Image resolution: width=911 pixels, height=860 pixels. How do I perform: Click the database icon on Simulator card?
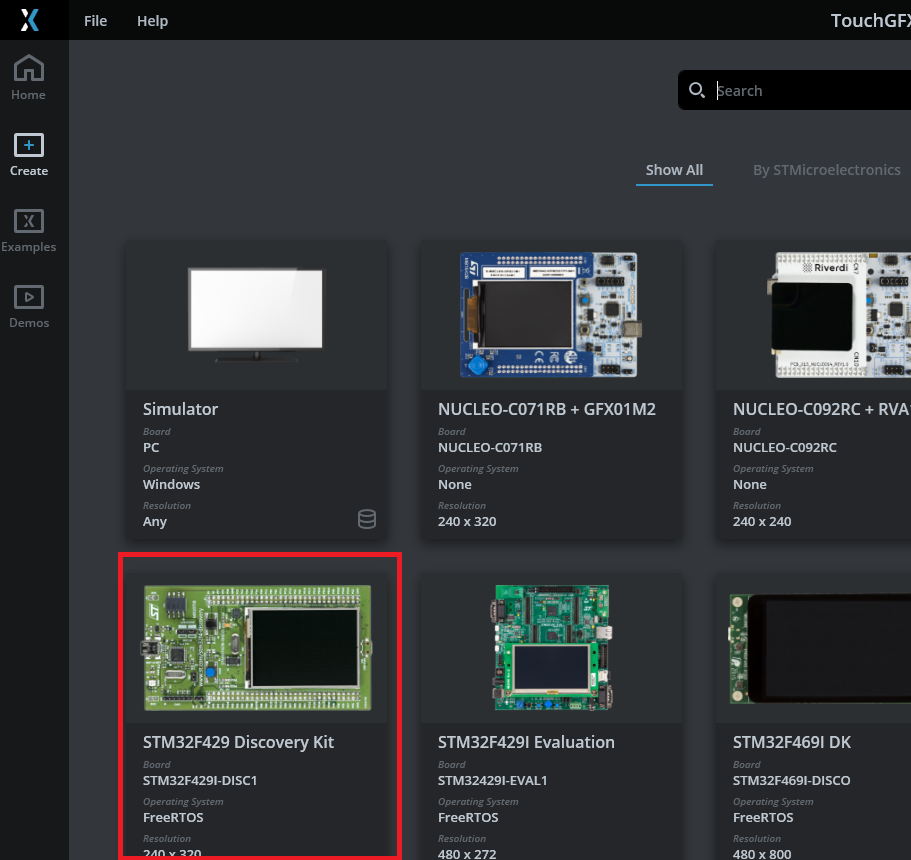point(367,519)
